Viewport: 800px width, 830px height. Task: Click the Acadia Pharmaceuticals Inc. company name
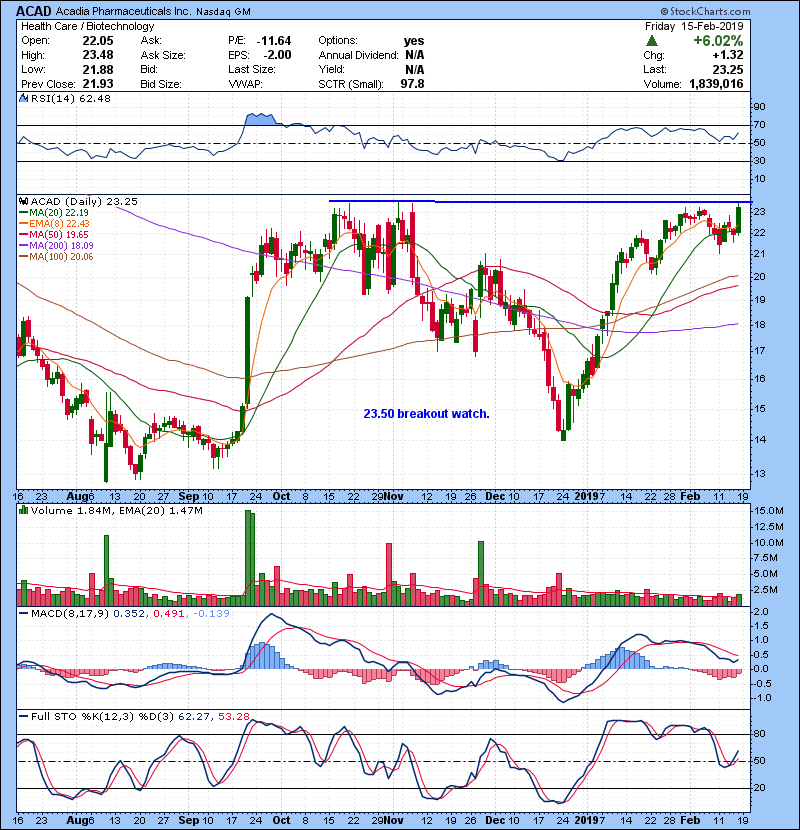click(123, 11)
